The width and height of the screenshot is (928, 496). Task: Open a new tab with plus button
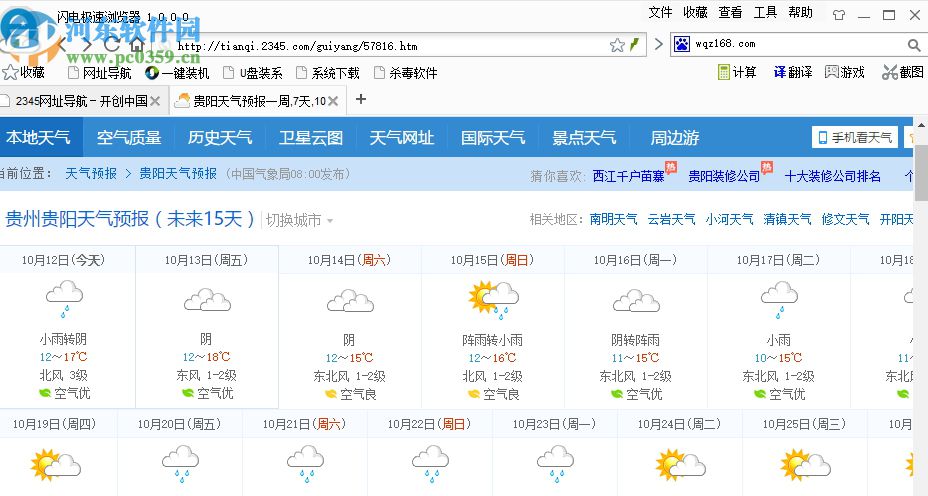pyautogui.click(x=360, y=99)
